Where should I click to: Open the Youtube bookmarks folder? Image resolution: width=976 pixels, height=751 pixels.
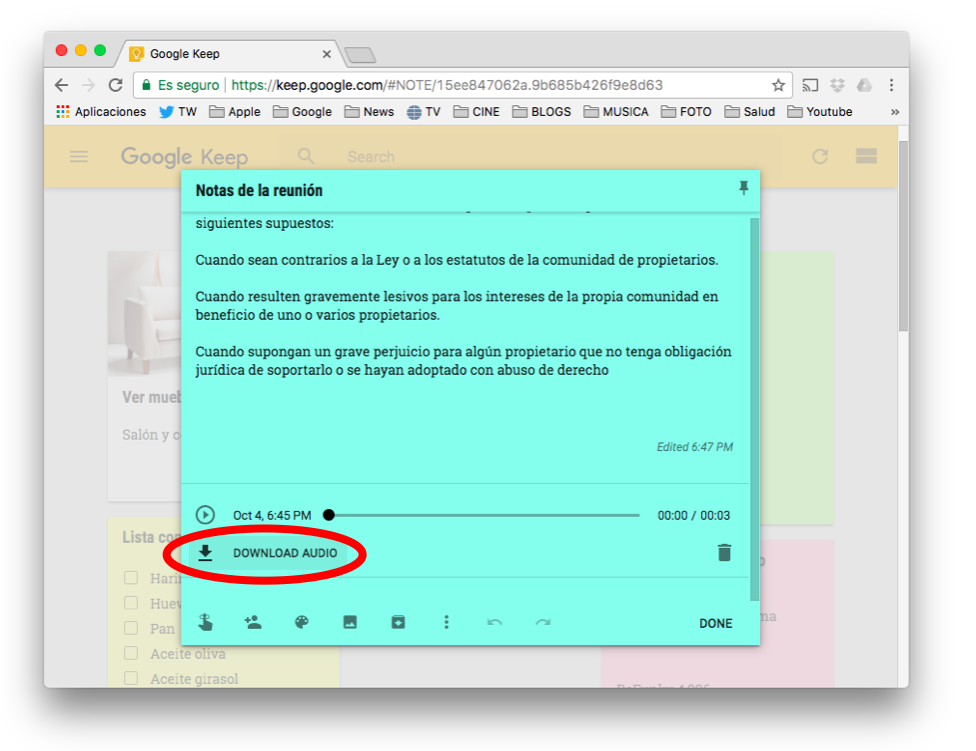(x=820, y=112)
